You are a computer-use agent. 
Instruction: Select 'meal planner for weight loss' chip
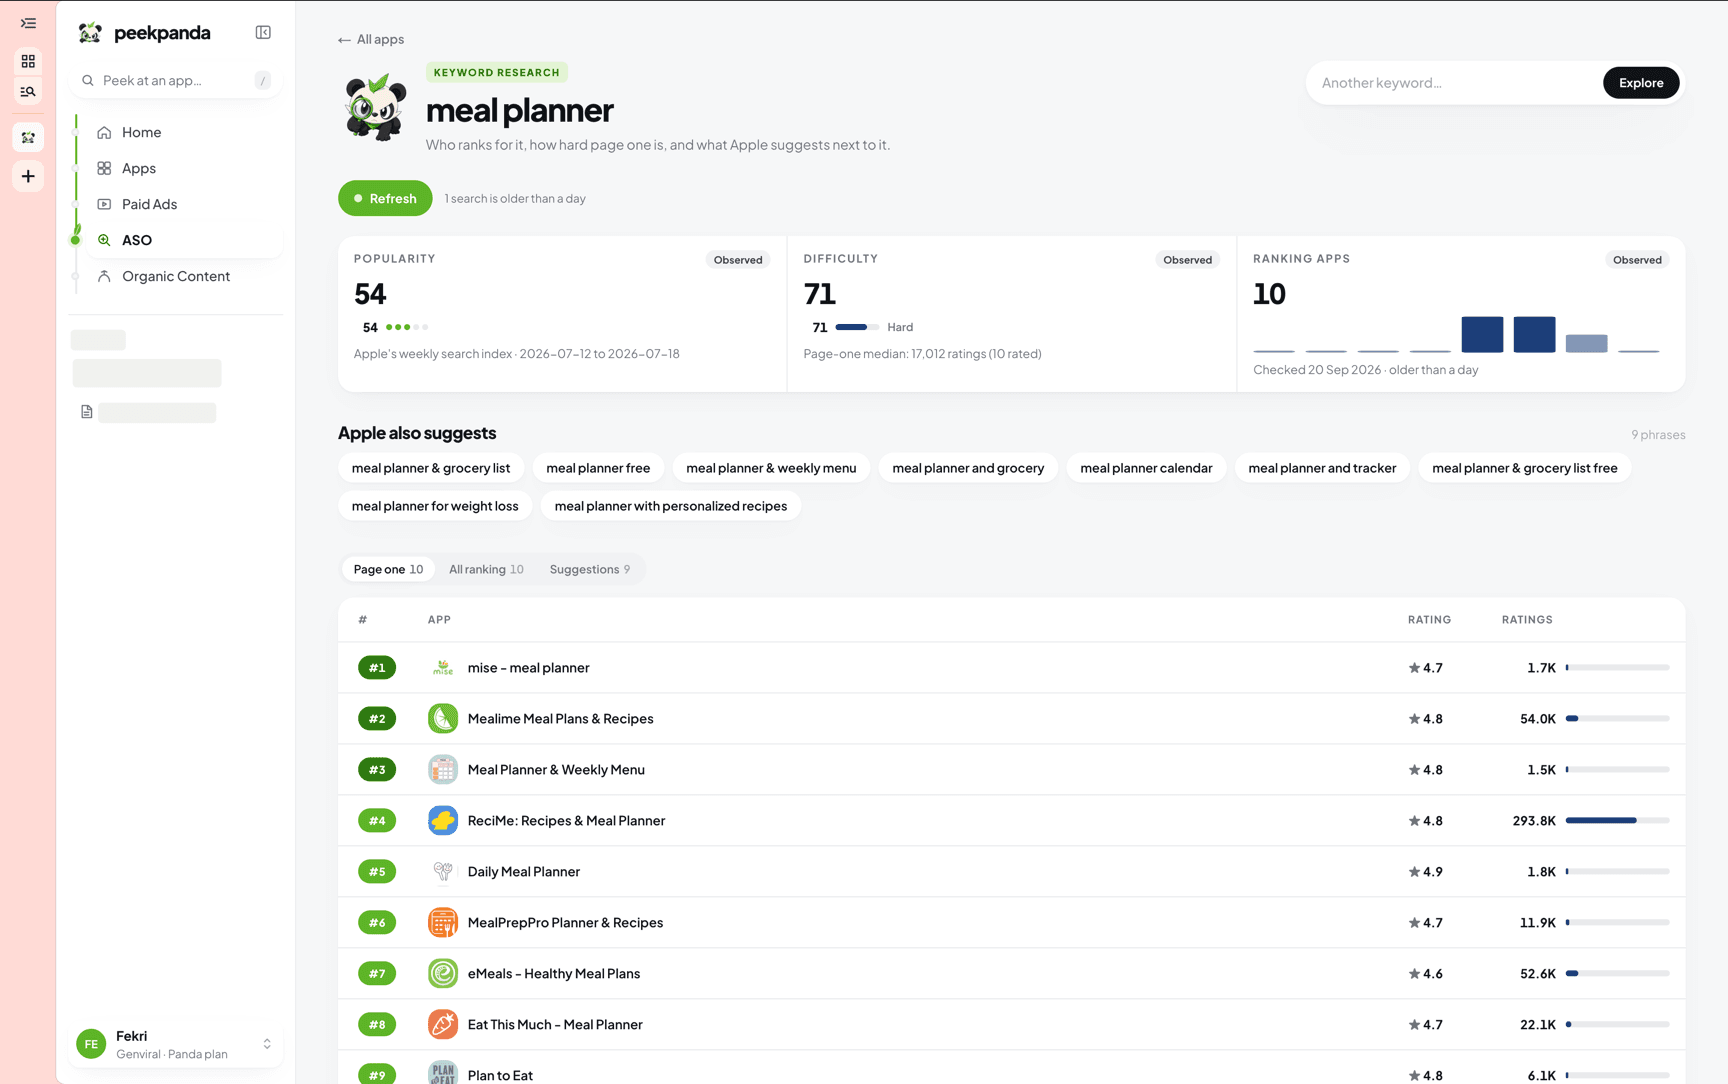pyautogui.click(x=435, y=506)
